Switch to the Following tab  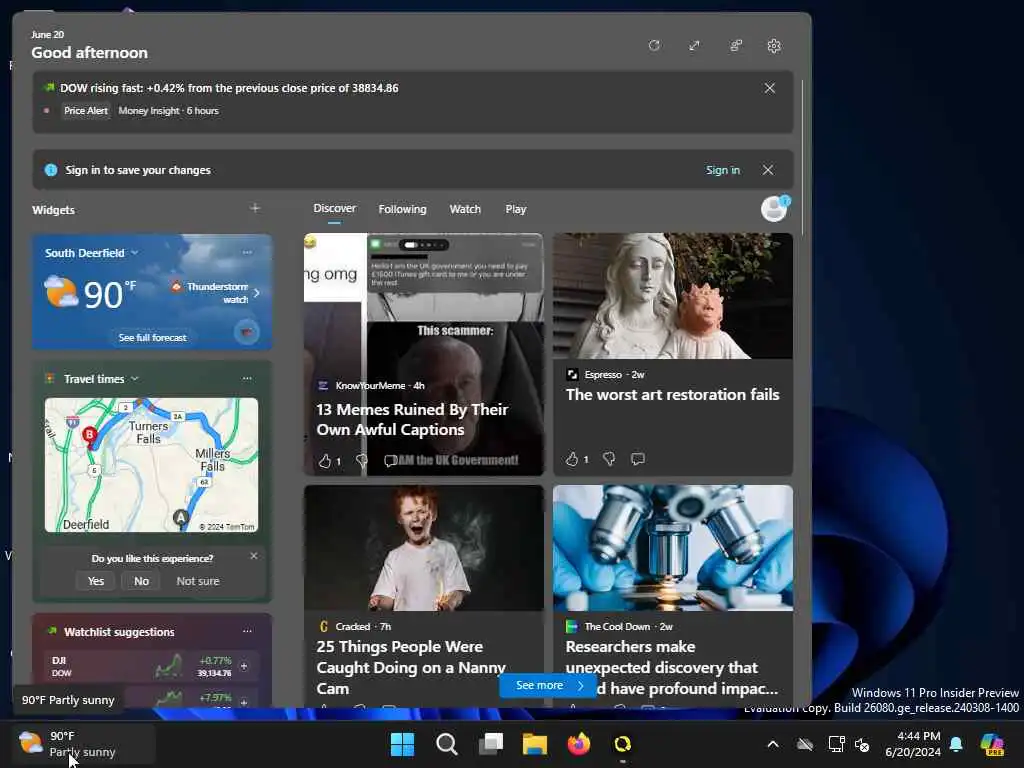[402, 209]
